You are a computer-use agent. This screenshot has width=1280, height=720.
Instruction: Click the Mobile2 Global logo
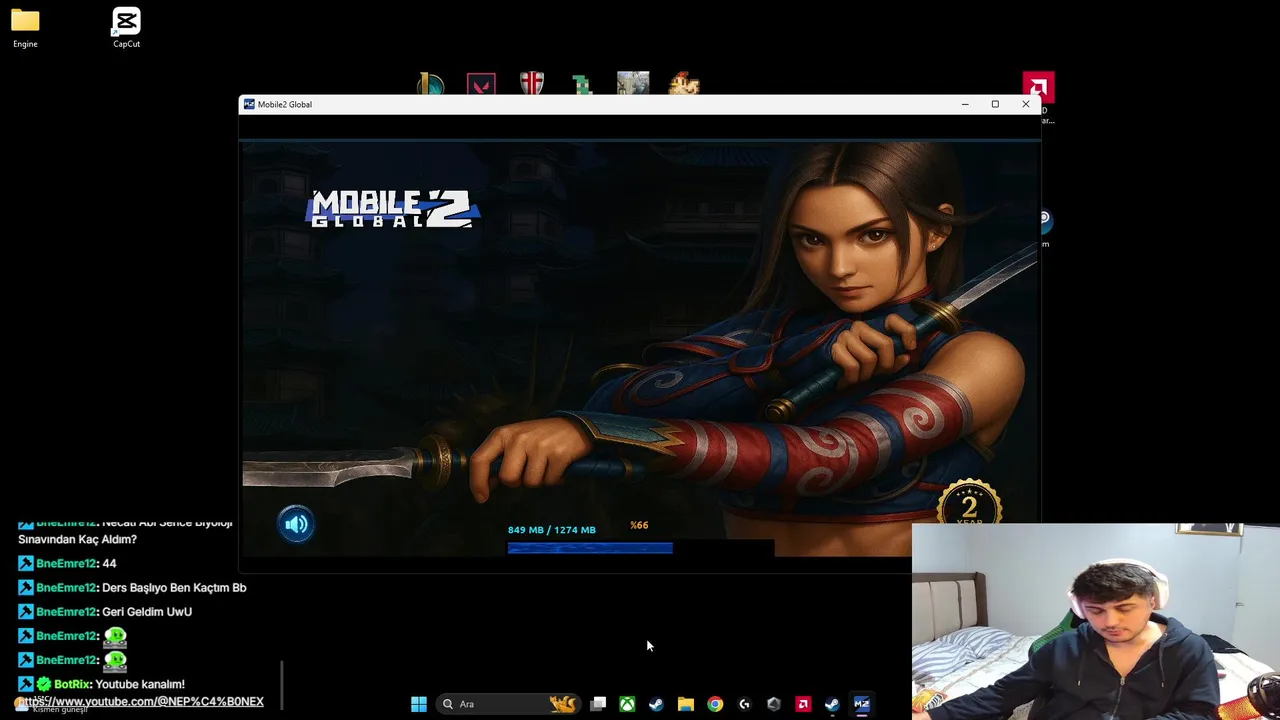click(x=395, y=209)
